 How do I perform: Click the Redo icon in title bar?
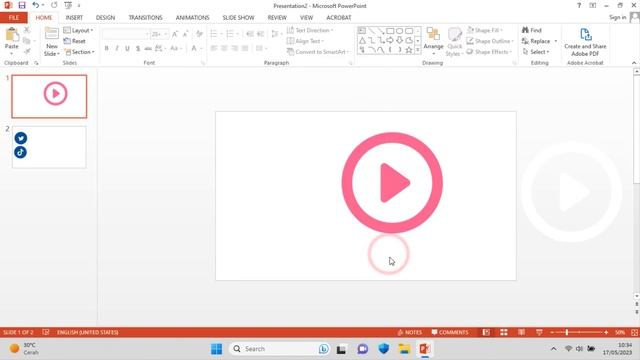click(x=54, y=5)
